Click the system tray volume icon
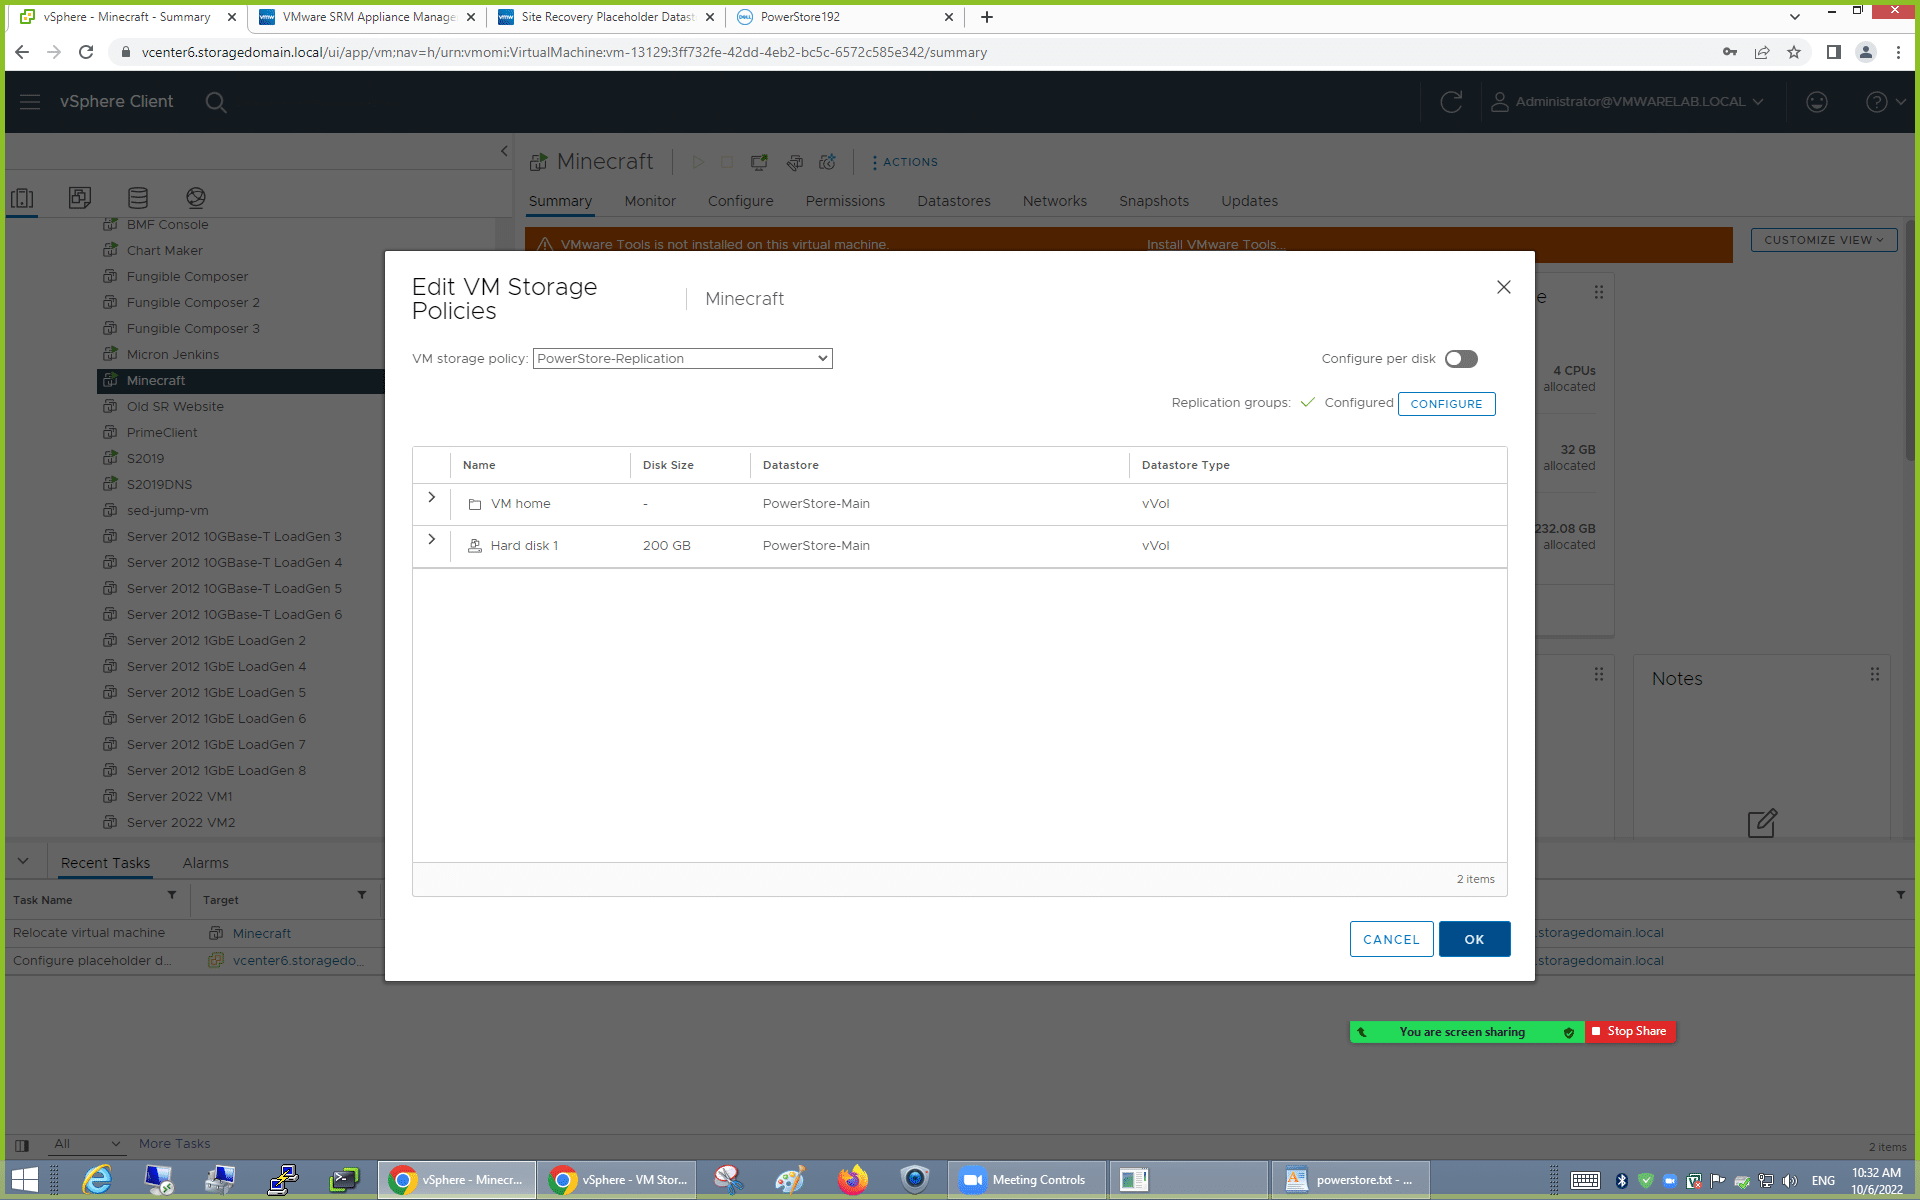Screen dimensions: 1920x1200 pyautogui.click(x=1790, y=1181)
